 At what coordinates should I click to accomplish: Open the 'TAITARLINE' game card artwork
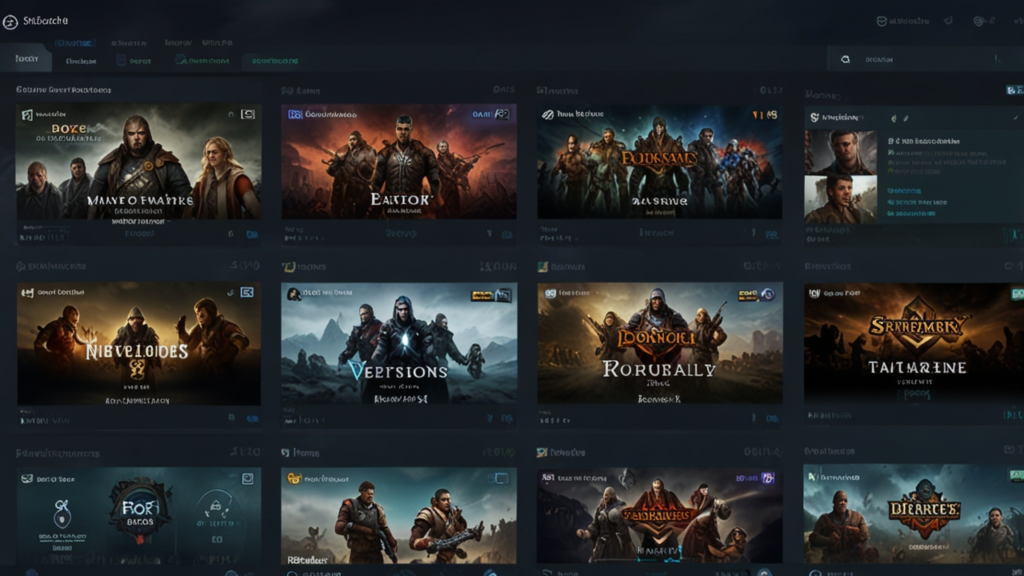click(x=914, y=343)
